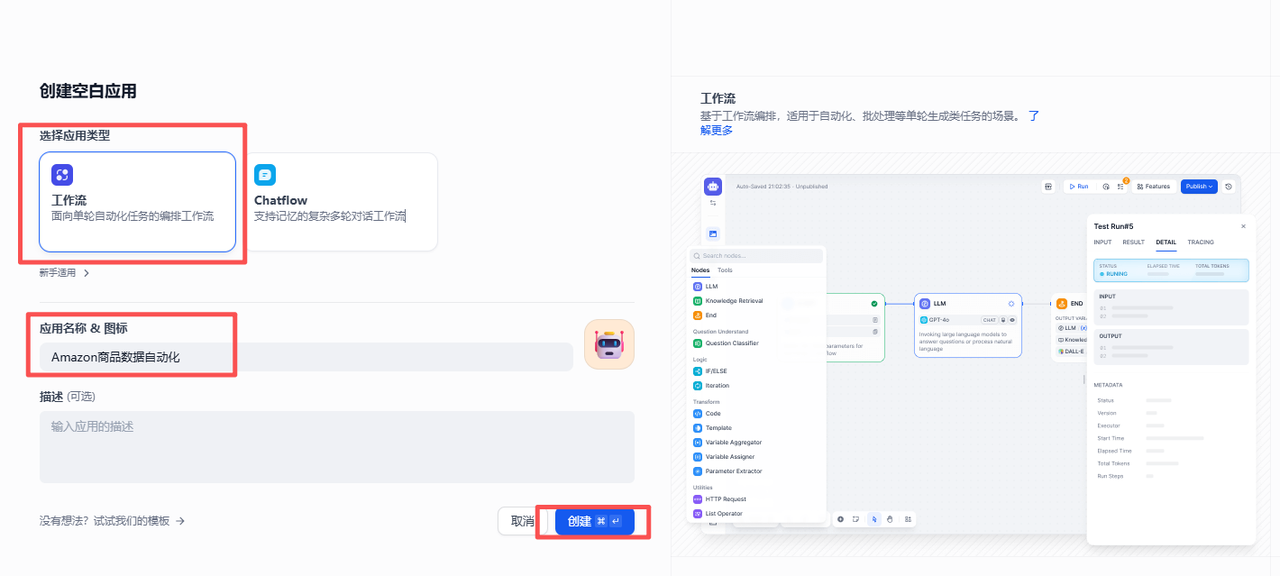Click Template icon in the nodes list
This screenshot has height=576, width=1280.
(x=697, y=428)
